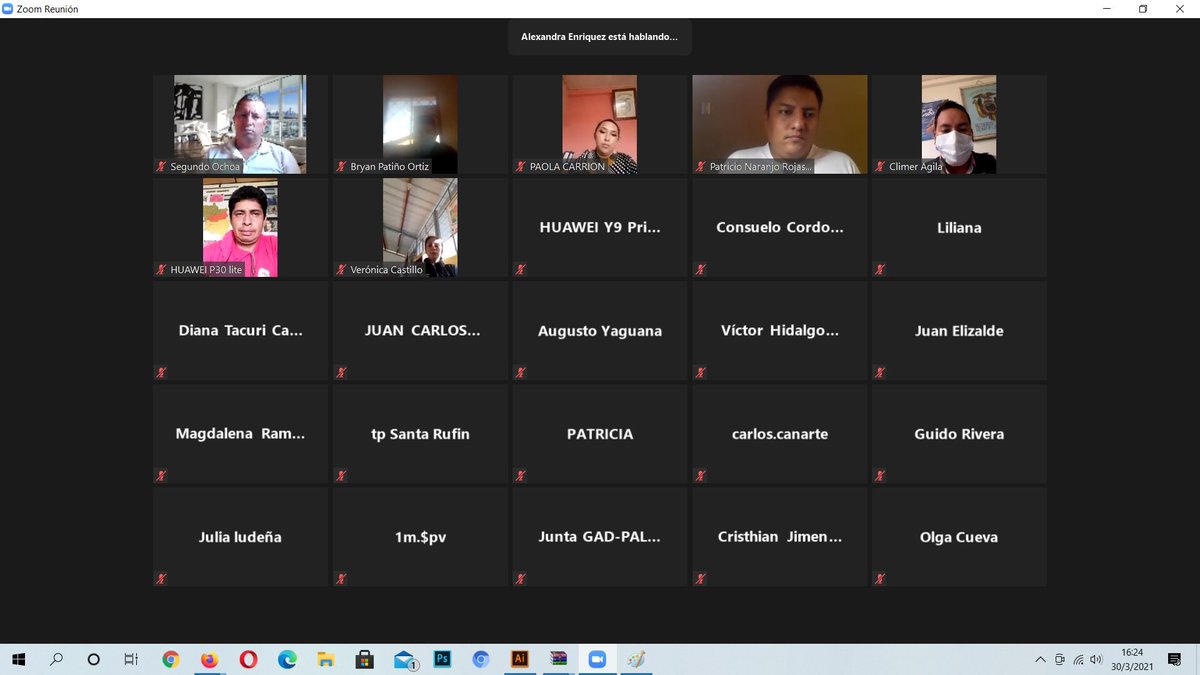Image resolution: width=1200 pixels, height=675 pixels.
Task: Click the muted mic icon on carlos.canarte tile
Action: point(701,475)
